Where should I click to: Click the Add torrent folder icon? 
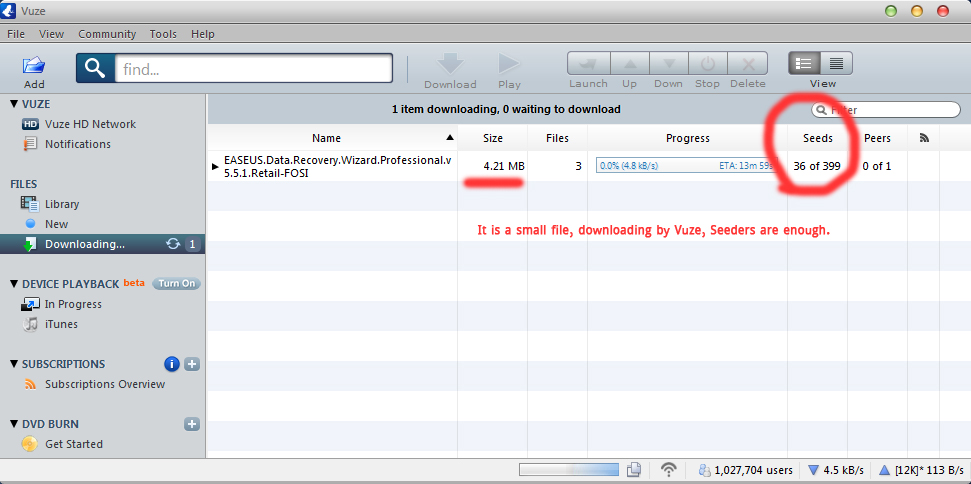point(34,65)
